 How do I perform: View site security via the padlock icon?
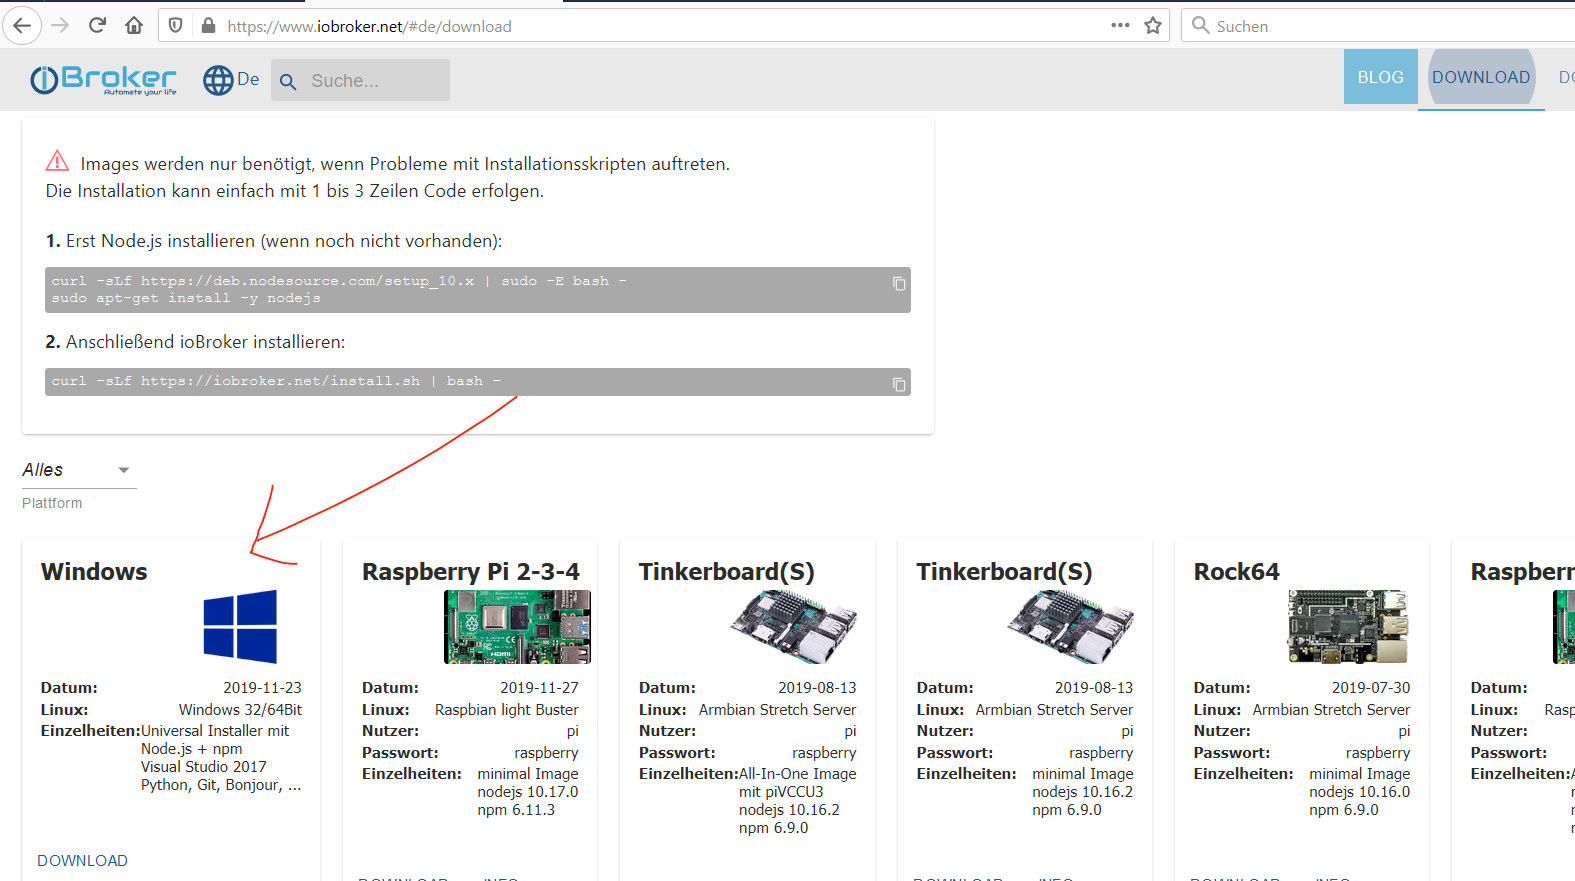point(208,26)
